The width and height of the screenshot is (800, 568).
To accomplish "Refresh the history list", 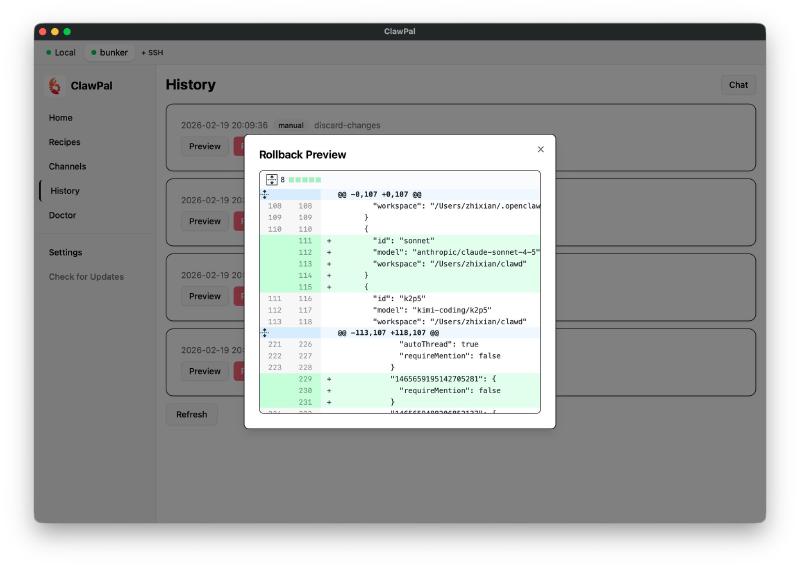I will [191, 415].
